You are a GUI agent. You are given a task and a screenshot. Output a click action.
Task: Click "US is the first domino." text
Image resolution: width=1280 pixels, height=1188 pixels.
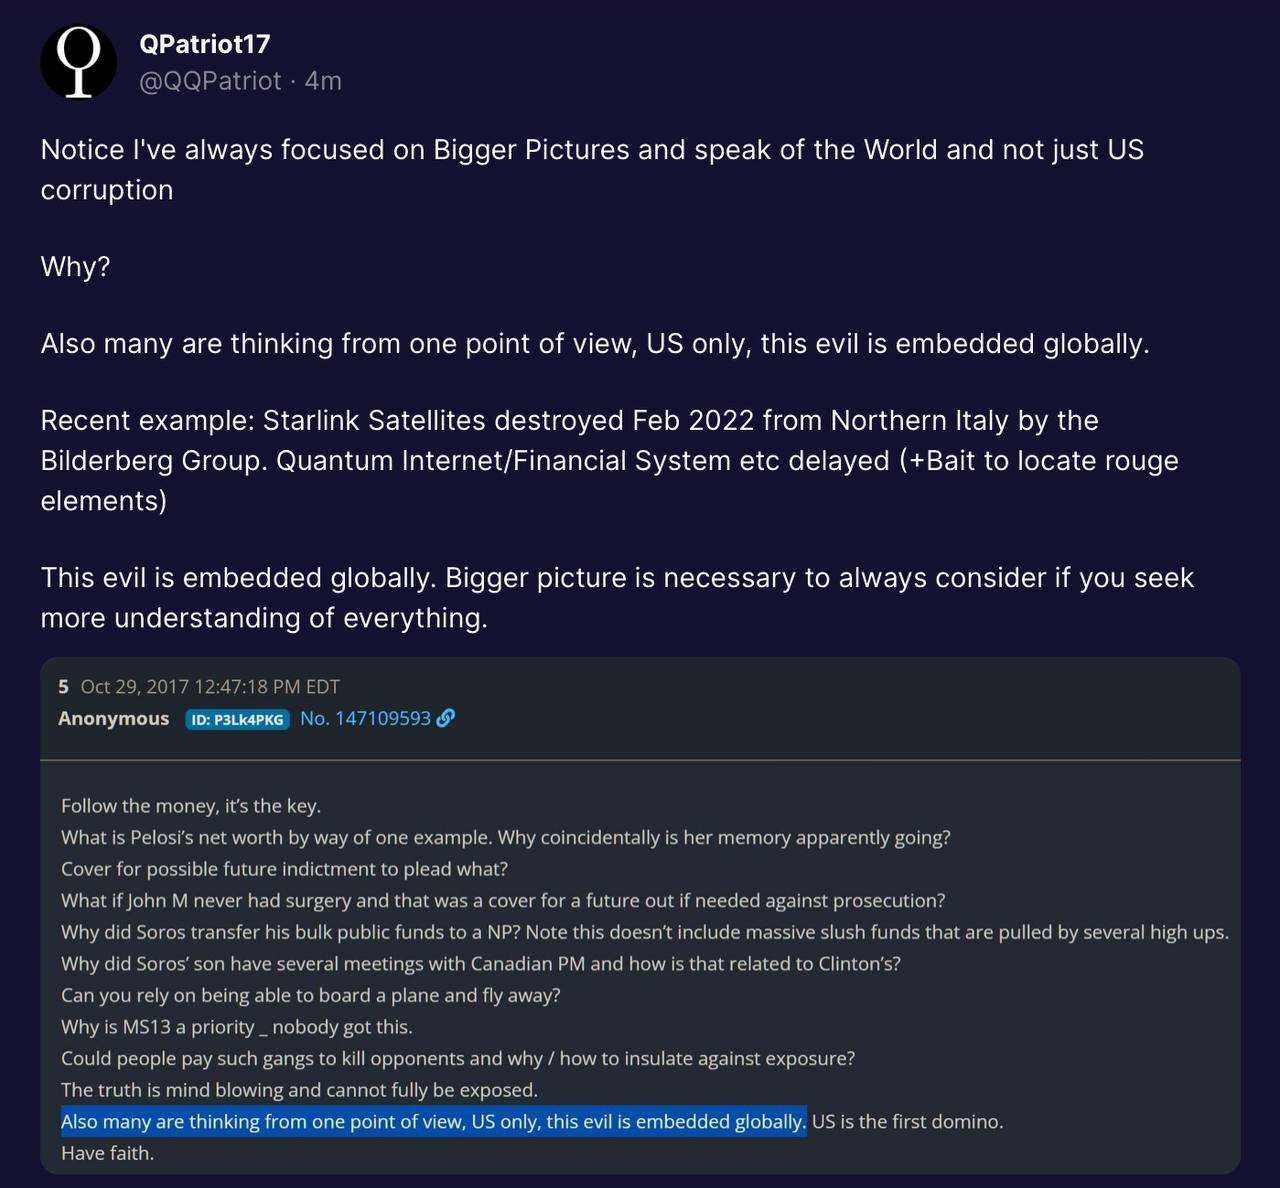[x=907, y=1121]
